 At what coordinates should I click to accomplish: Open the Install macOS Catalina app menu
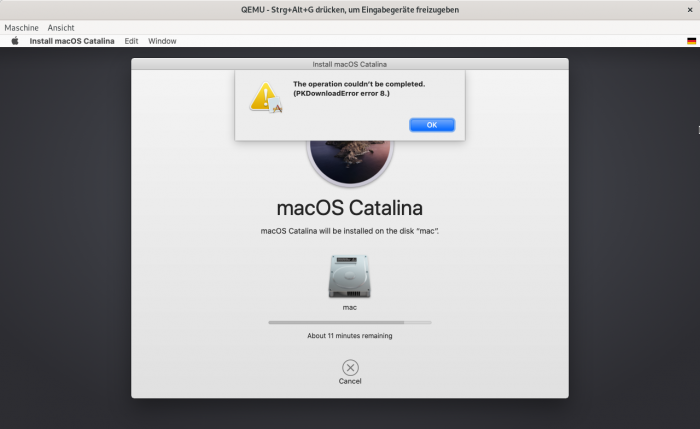coord(72,41)
